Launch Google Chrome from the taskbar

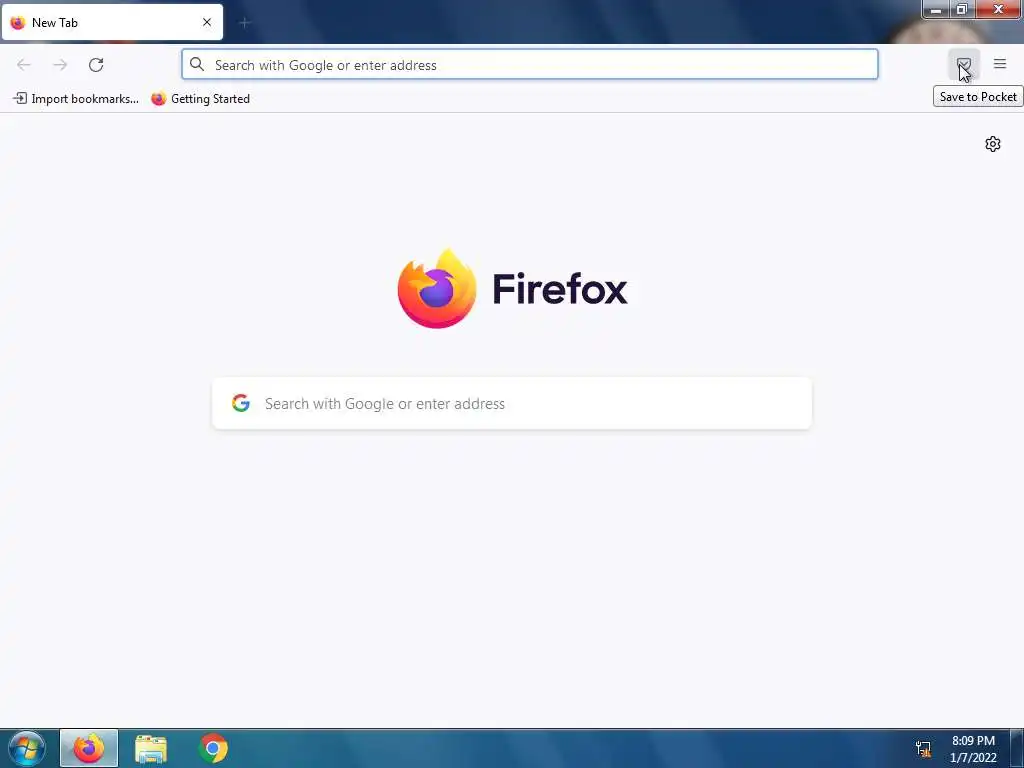point(213,748)
